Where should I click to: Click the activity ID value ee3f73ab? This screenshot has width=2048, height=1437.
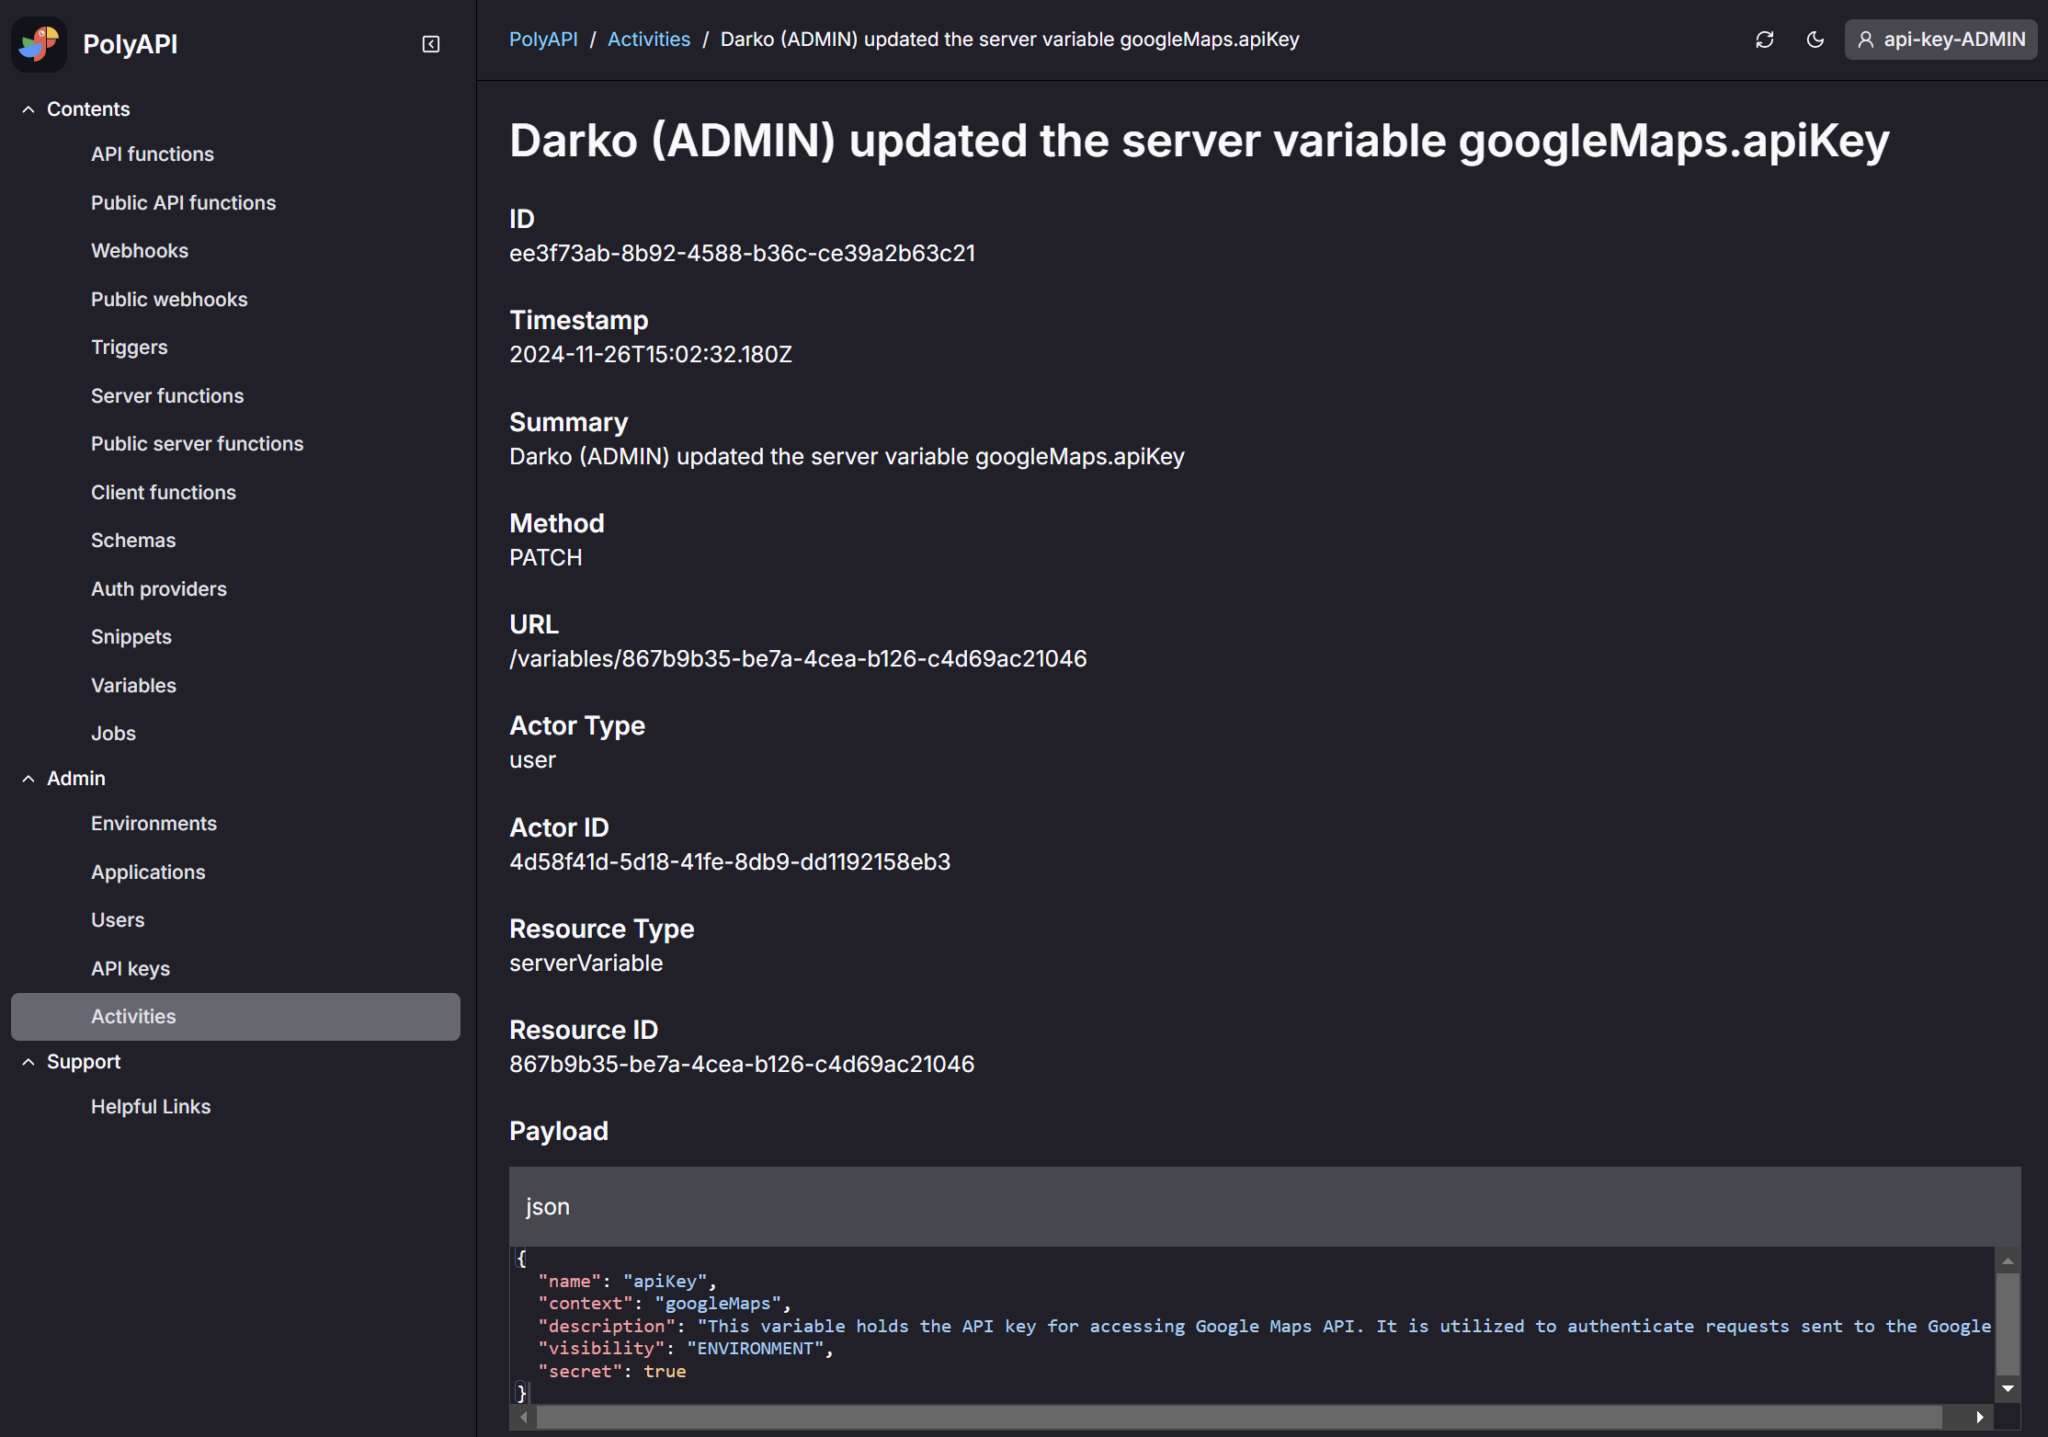(x=742, y=253)
